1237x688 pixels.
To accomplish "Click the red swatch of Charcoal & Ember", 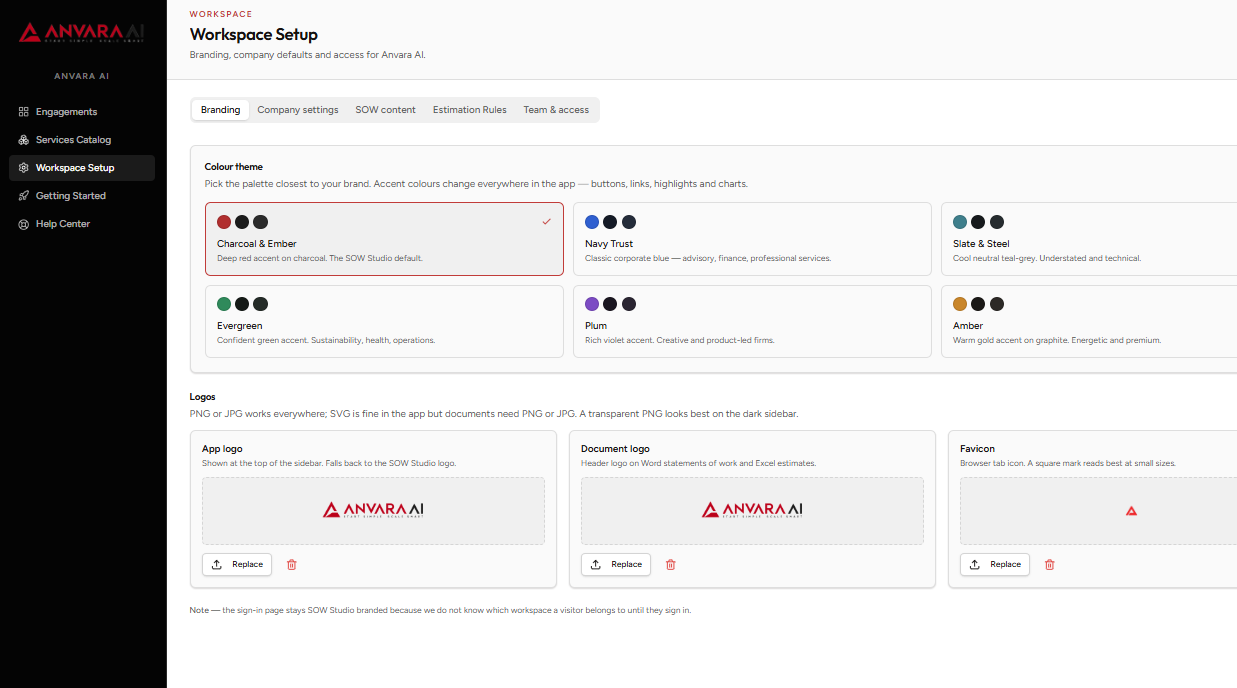I will coord(224,222).
